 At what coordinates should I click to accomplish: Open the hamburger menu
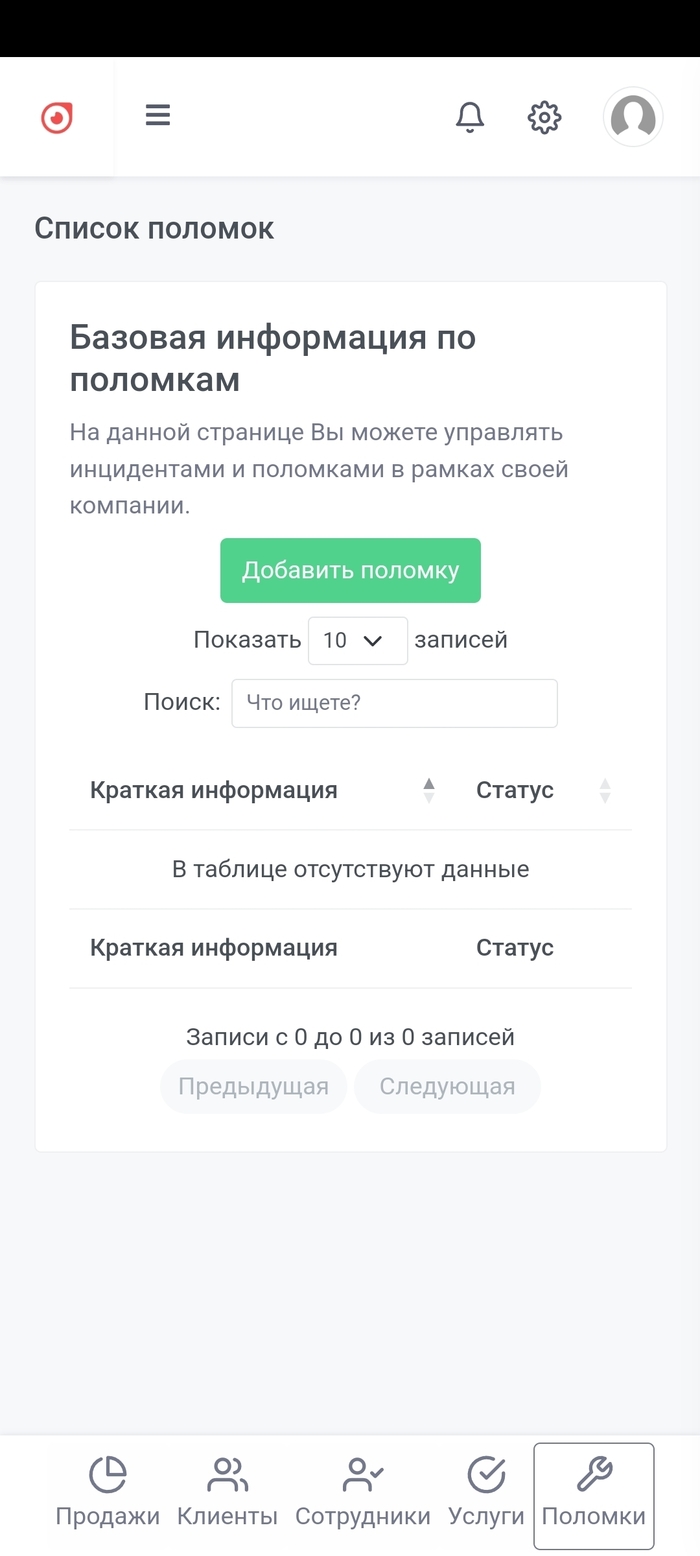click(x=158, y=116)
